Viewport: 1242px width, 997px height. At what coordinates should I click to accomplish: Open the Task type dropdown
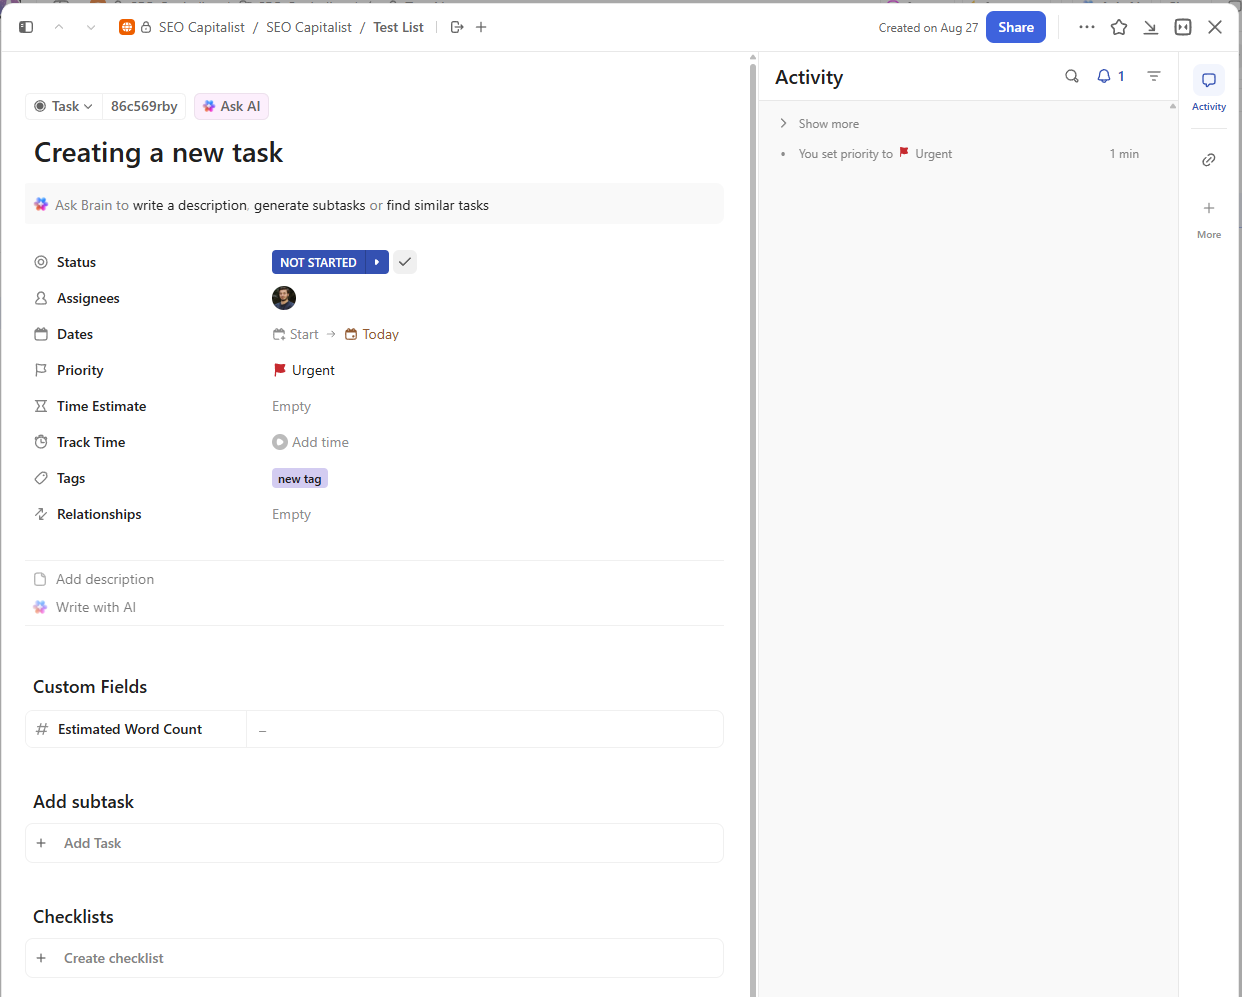tap(63, 106)
